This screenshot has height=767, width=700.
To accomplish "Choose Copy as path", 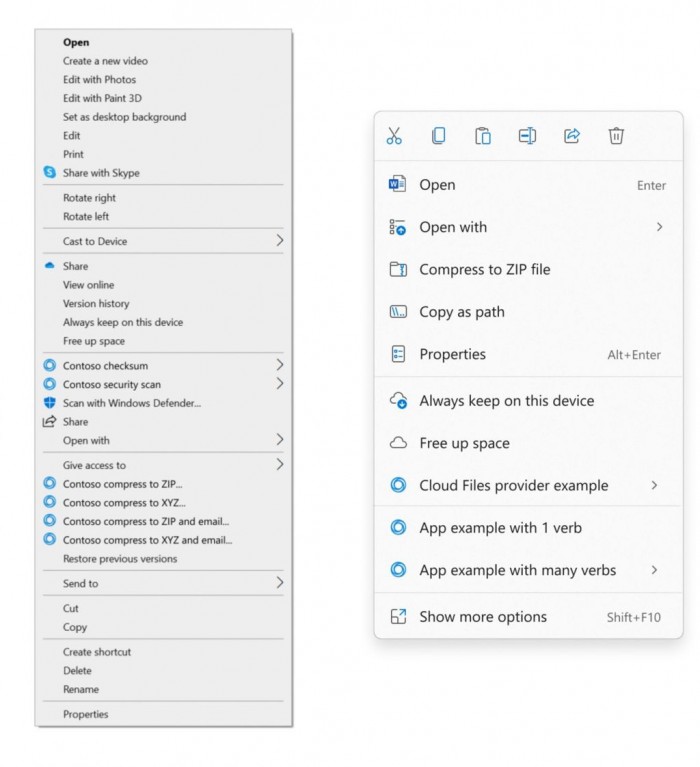I will click(461, 312).
